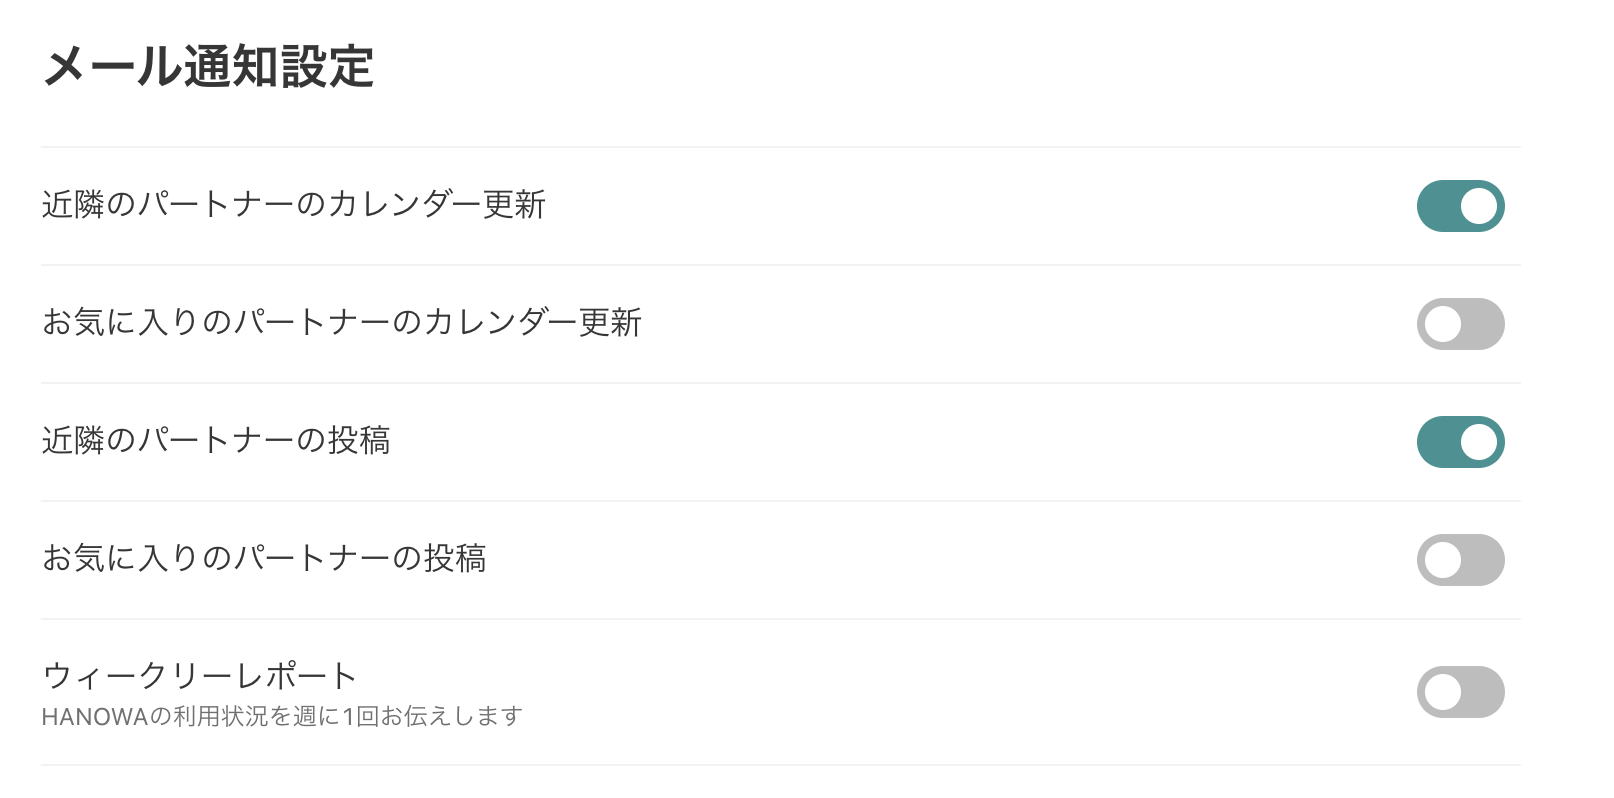This screenshot has width=1614, height=798.
Task: Click the white knob of ウィークリーレポート switch
Action: pos(1443,692)
